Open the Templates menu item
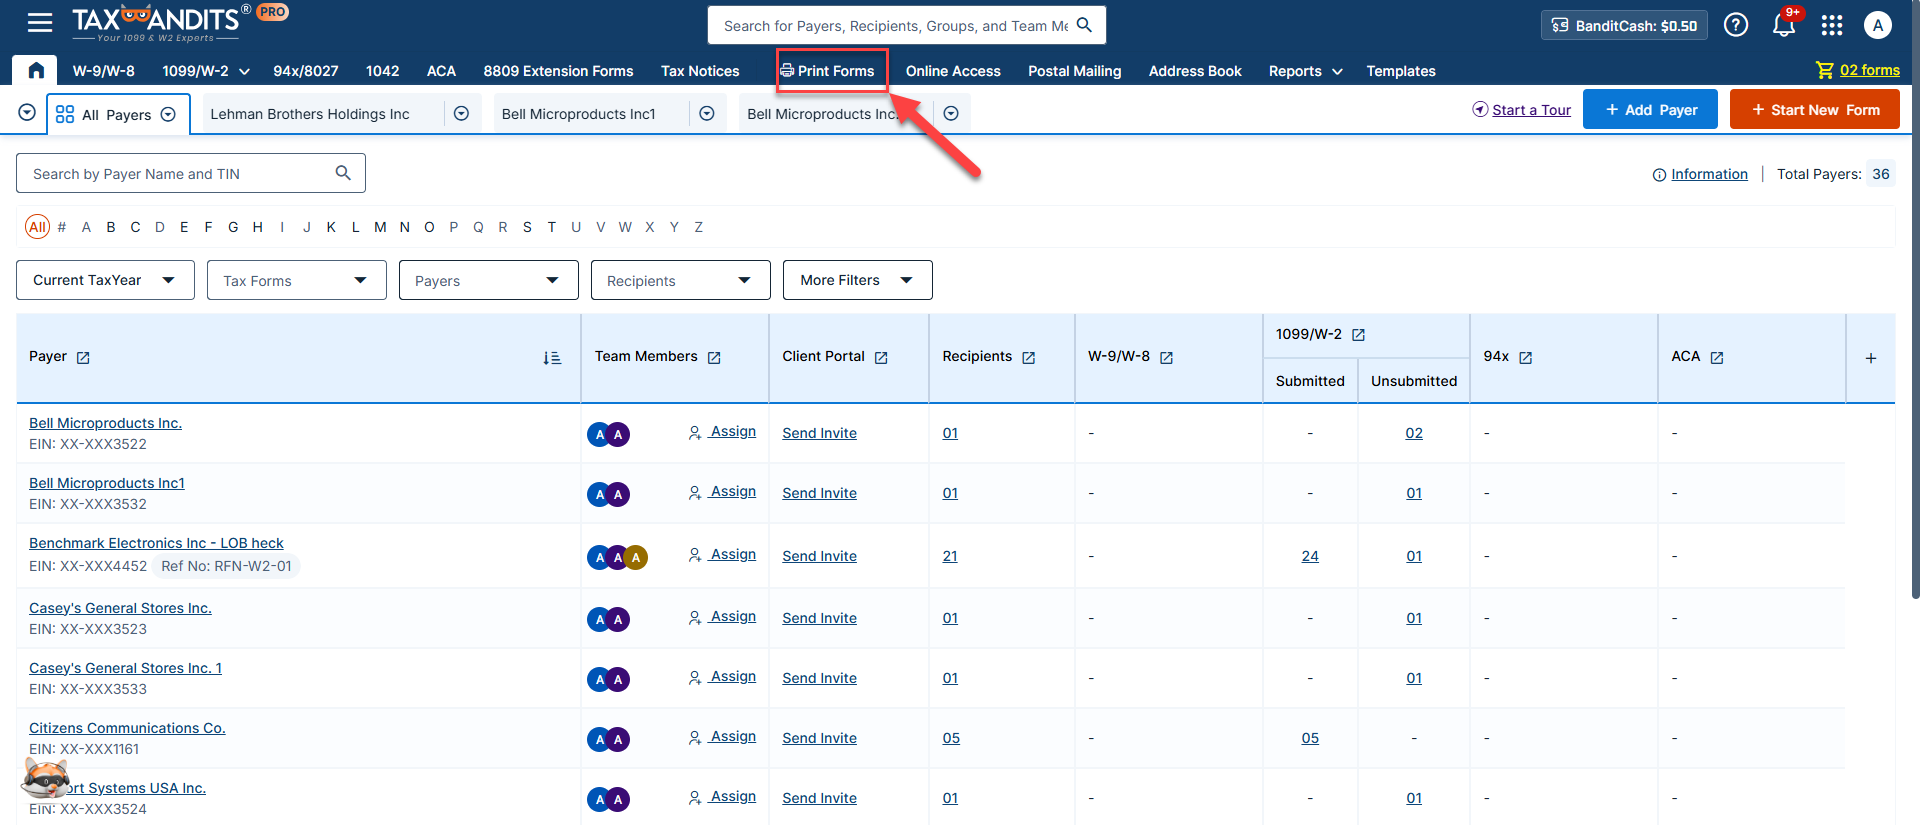1920x825 pixels. click(1400, 71)
